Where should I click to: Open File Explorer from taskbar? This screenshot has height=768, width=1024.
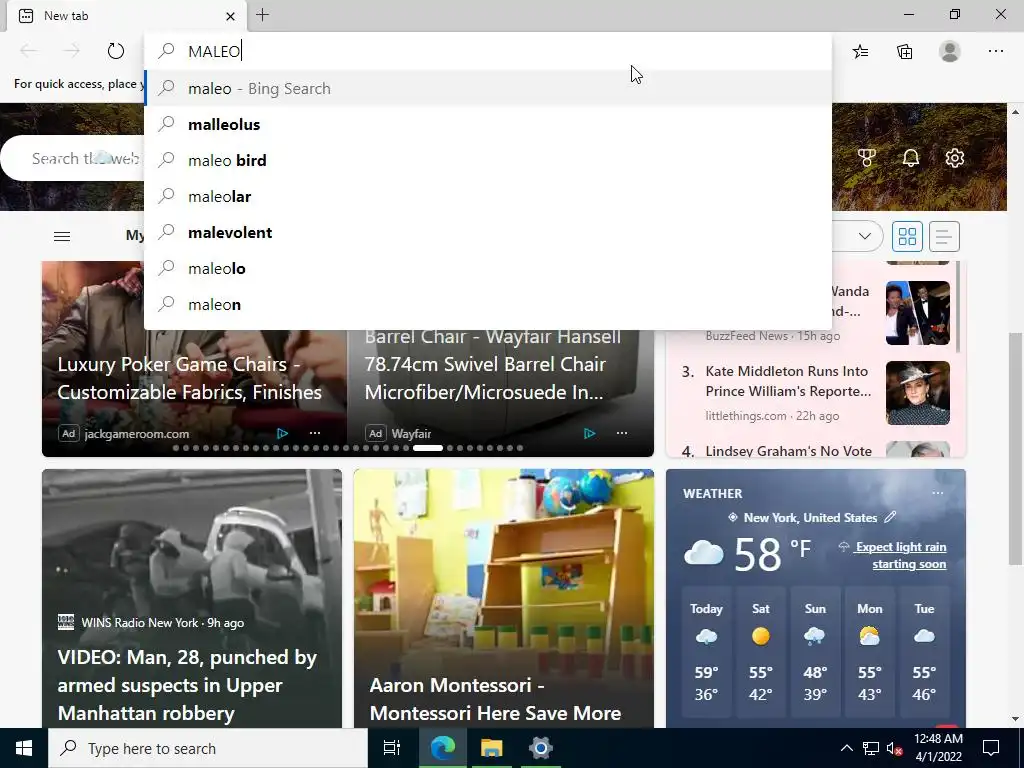(x=491, y=748)
